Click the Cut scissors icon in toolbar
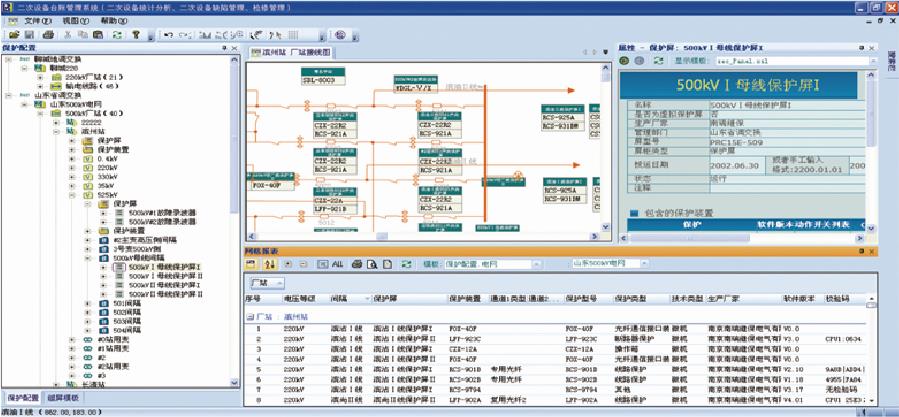The width and height of the screenshot is (899, 417). coord(67,34)
